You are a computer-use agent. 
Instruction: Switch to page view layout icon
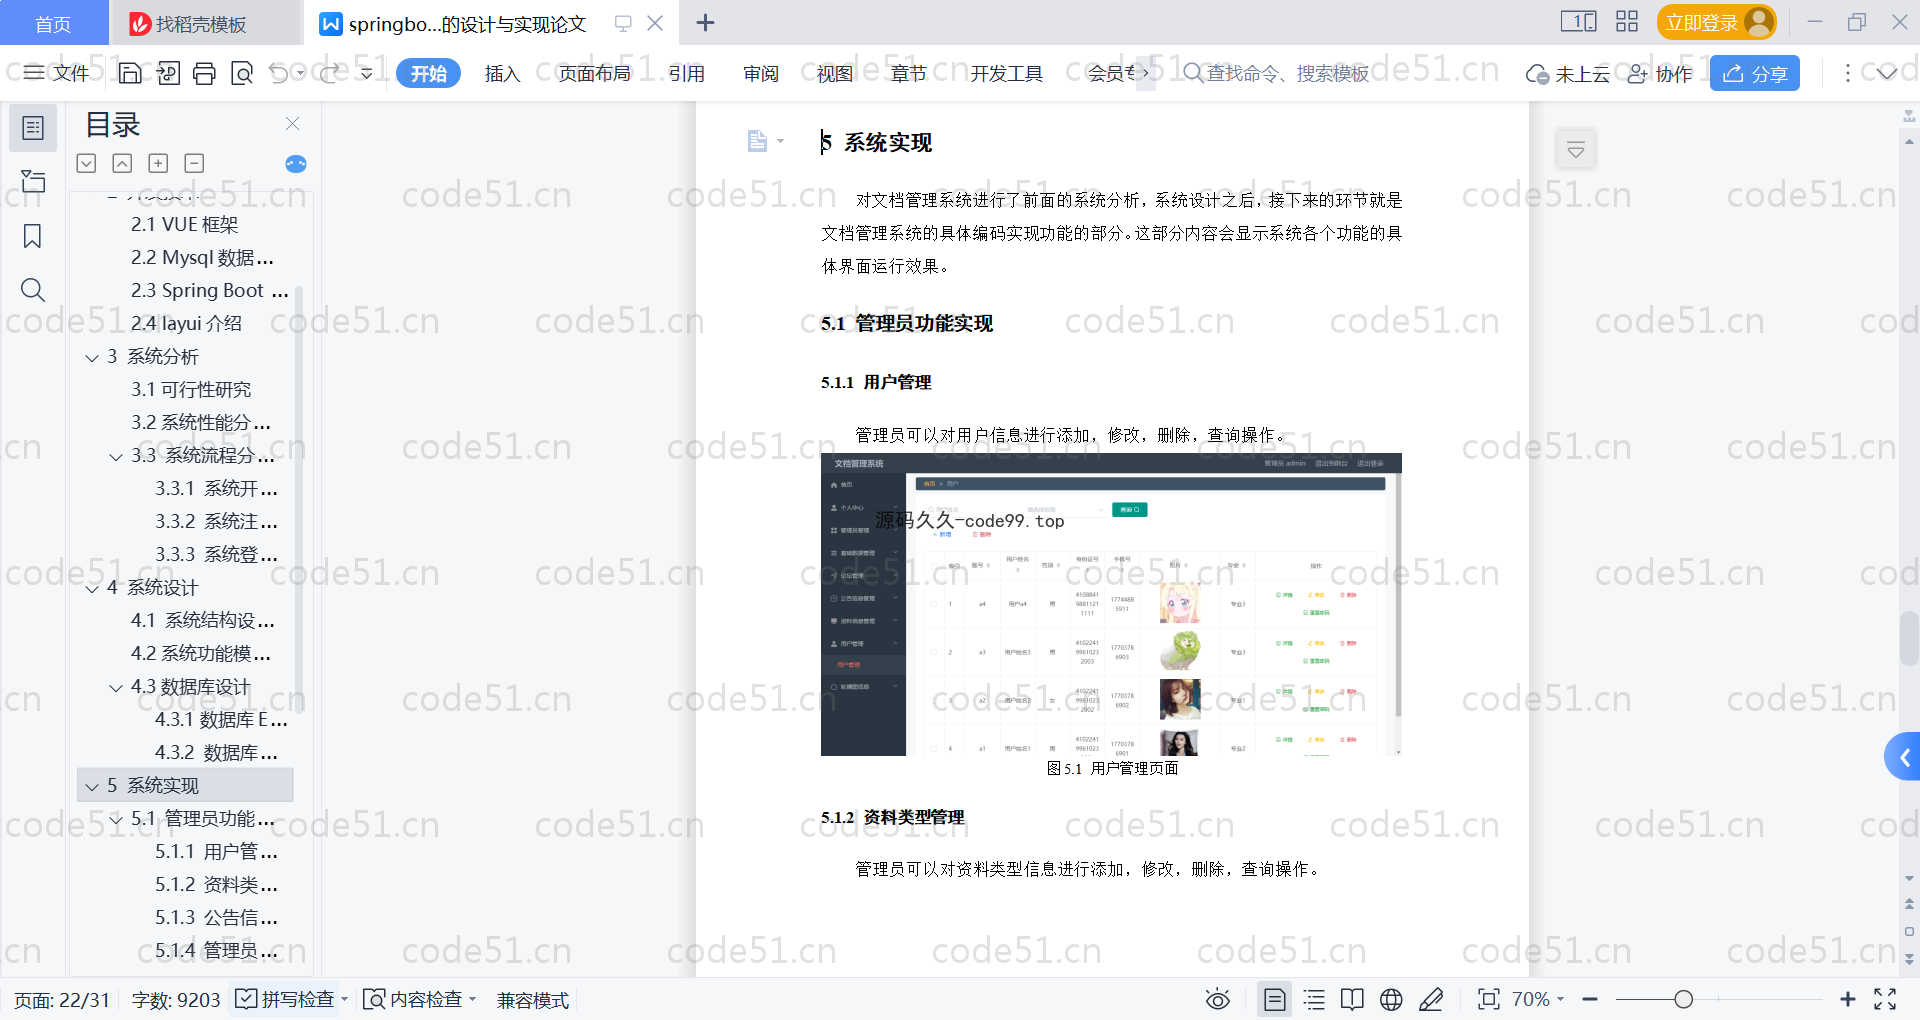coord(1274,999)
